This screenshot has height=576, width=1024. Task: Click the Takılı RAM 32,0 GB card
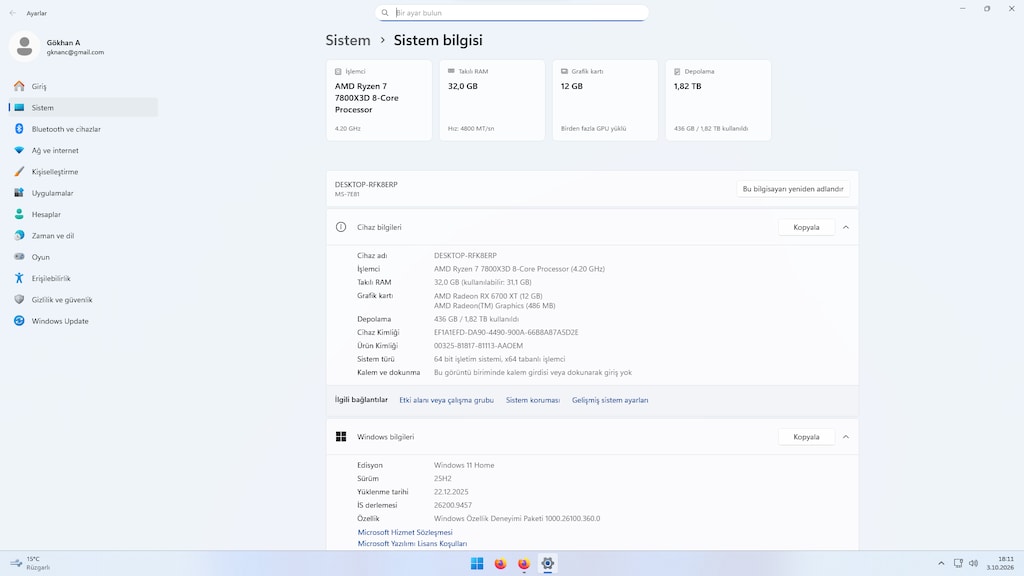492,100
